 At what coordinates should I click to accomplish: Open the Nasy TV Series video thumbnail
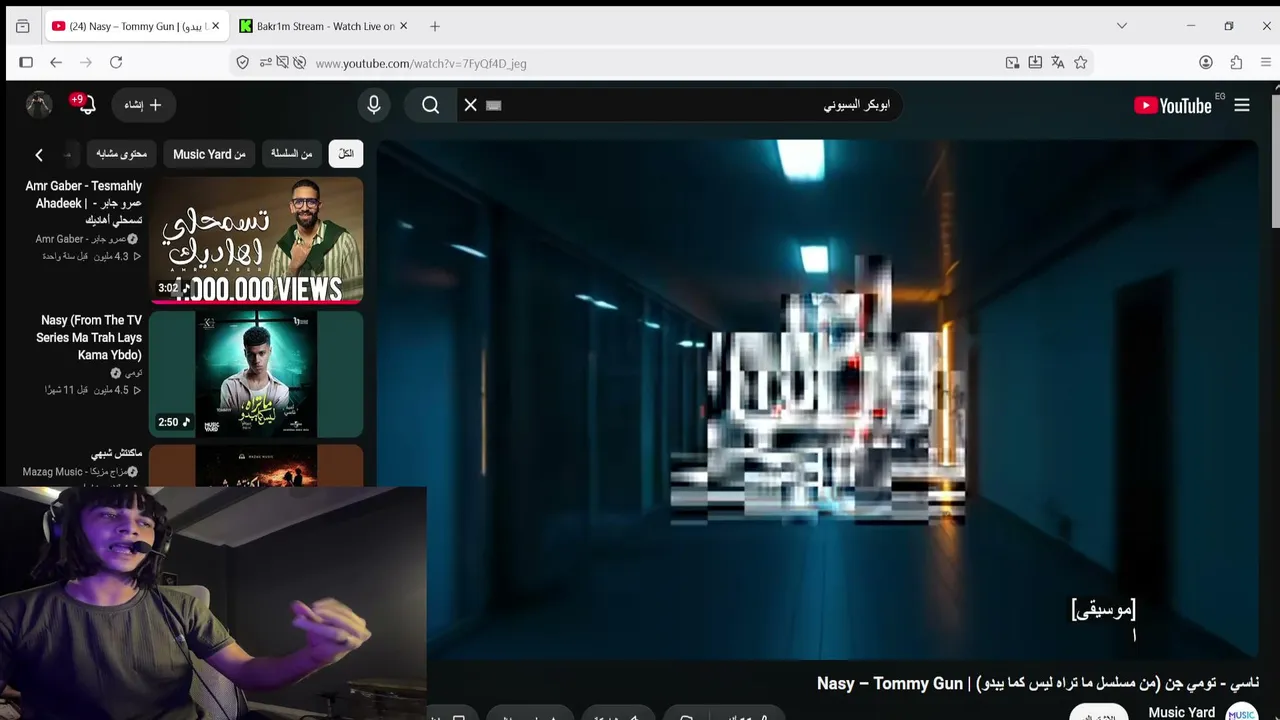click(256, 374)
